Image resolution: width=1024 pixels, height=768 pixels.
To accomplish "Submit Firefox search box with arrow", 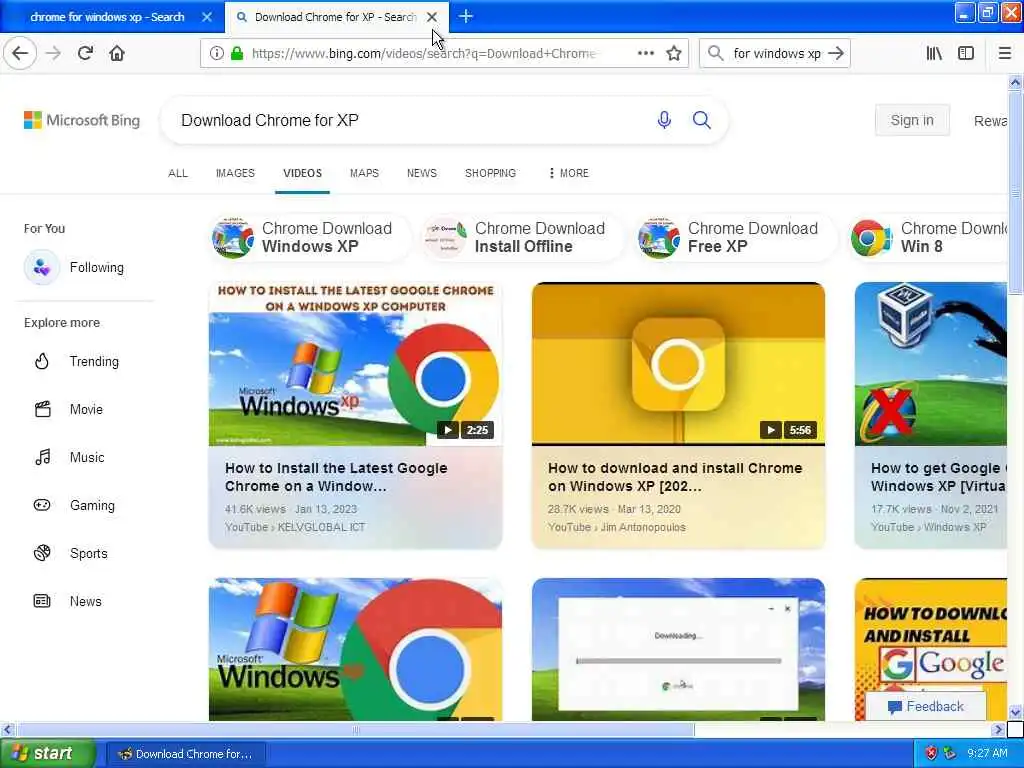I will 836,54.
